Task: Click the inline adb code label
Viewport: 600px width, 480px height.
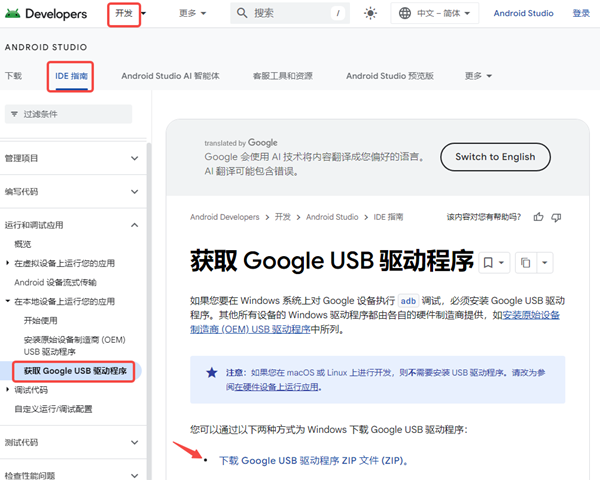Action: pos(408,301)
